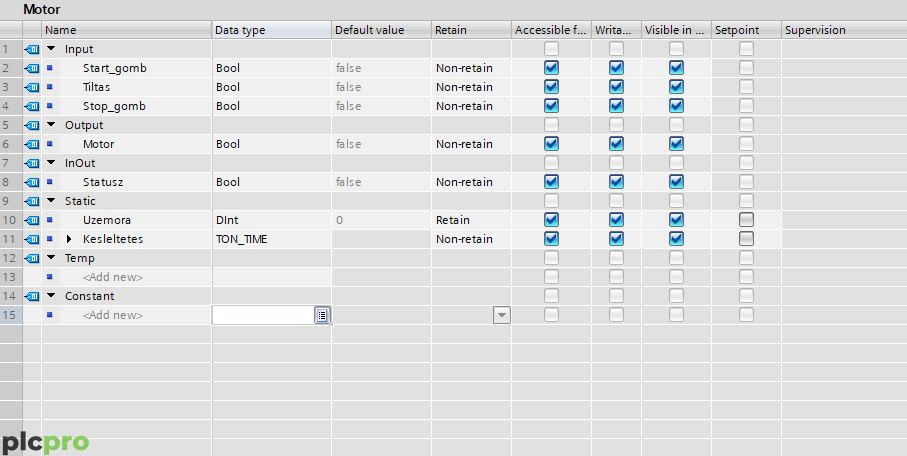The height and width of the screenshot is (456, 907).
Task: Collapse the Input section
Action: pos(51,49)
